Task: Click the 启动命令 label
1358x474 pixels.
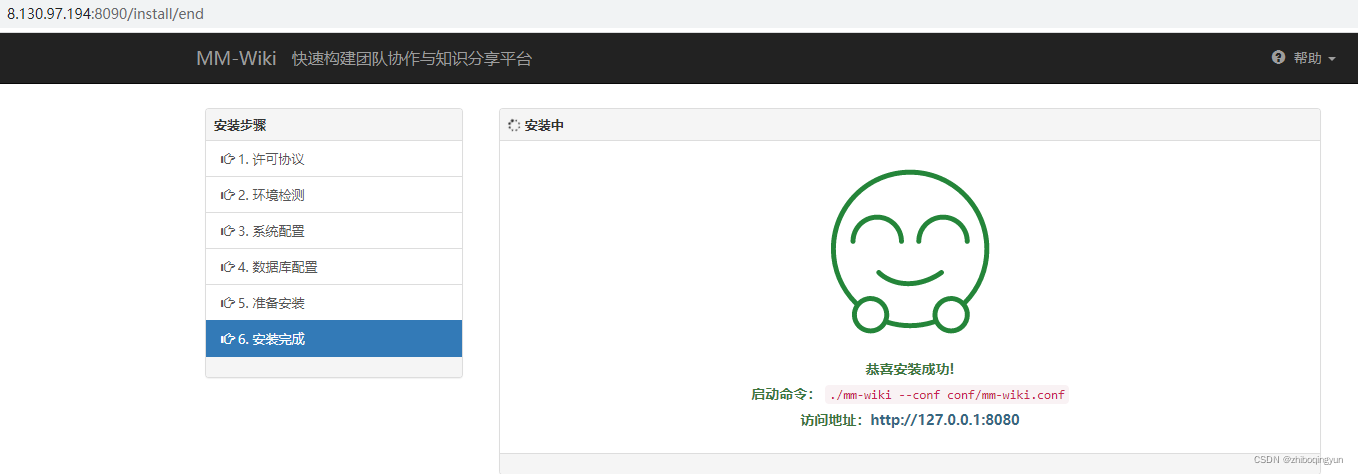Action: coord(785,394)
